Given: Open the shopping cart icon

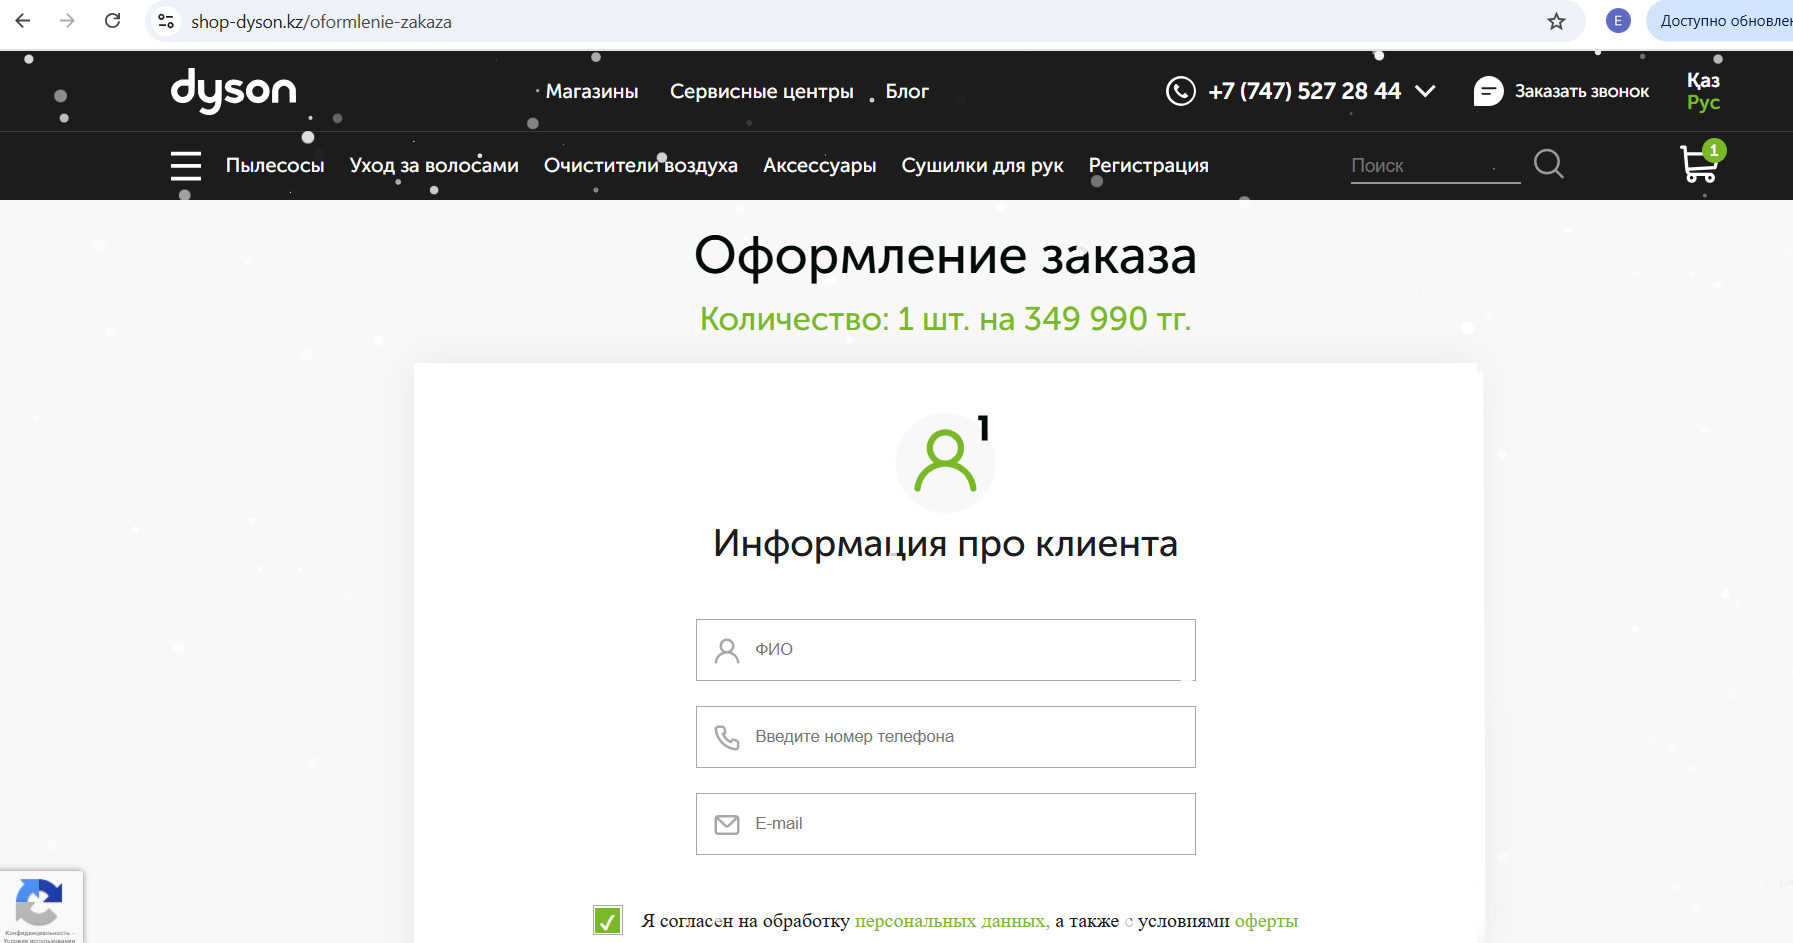Looking at the screenshot, I should pyautogui.click(x=1699, y=164).
